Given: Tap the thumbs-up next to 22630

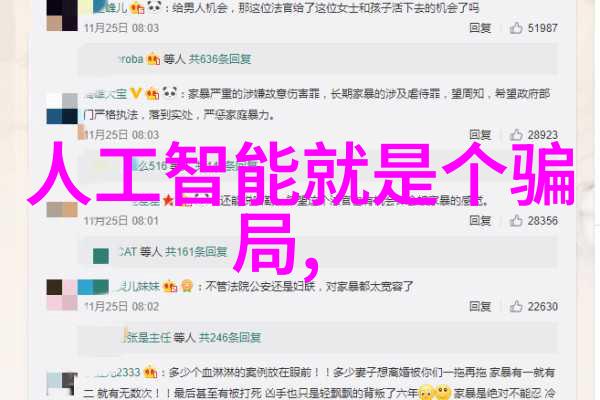Looking at the screenshot, I should (x=516, y=306).
